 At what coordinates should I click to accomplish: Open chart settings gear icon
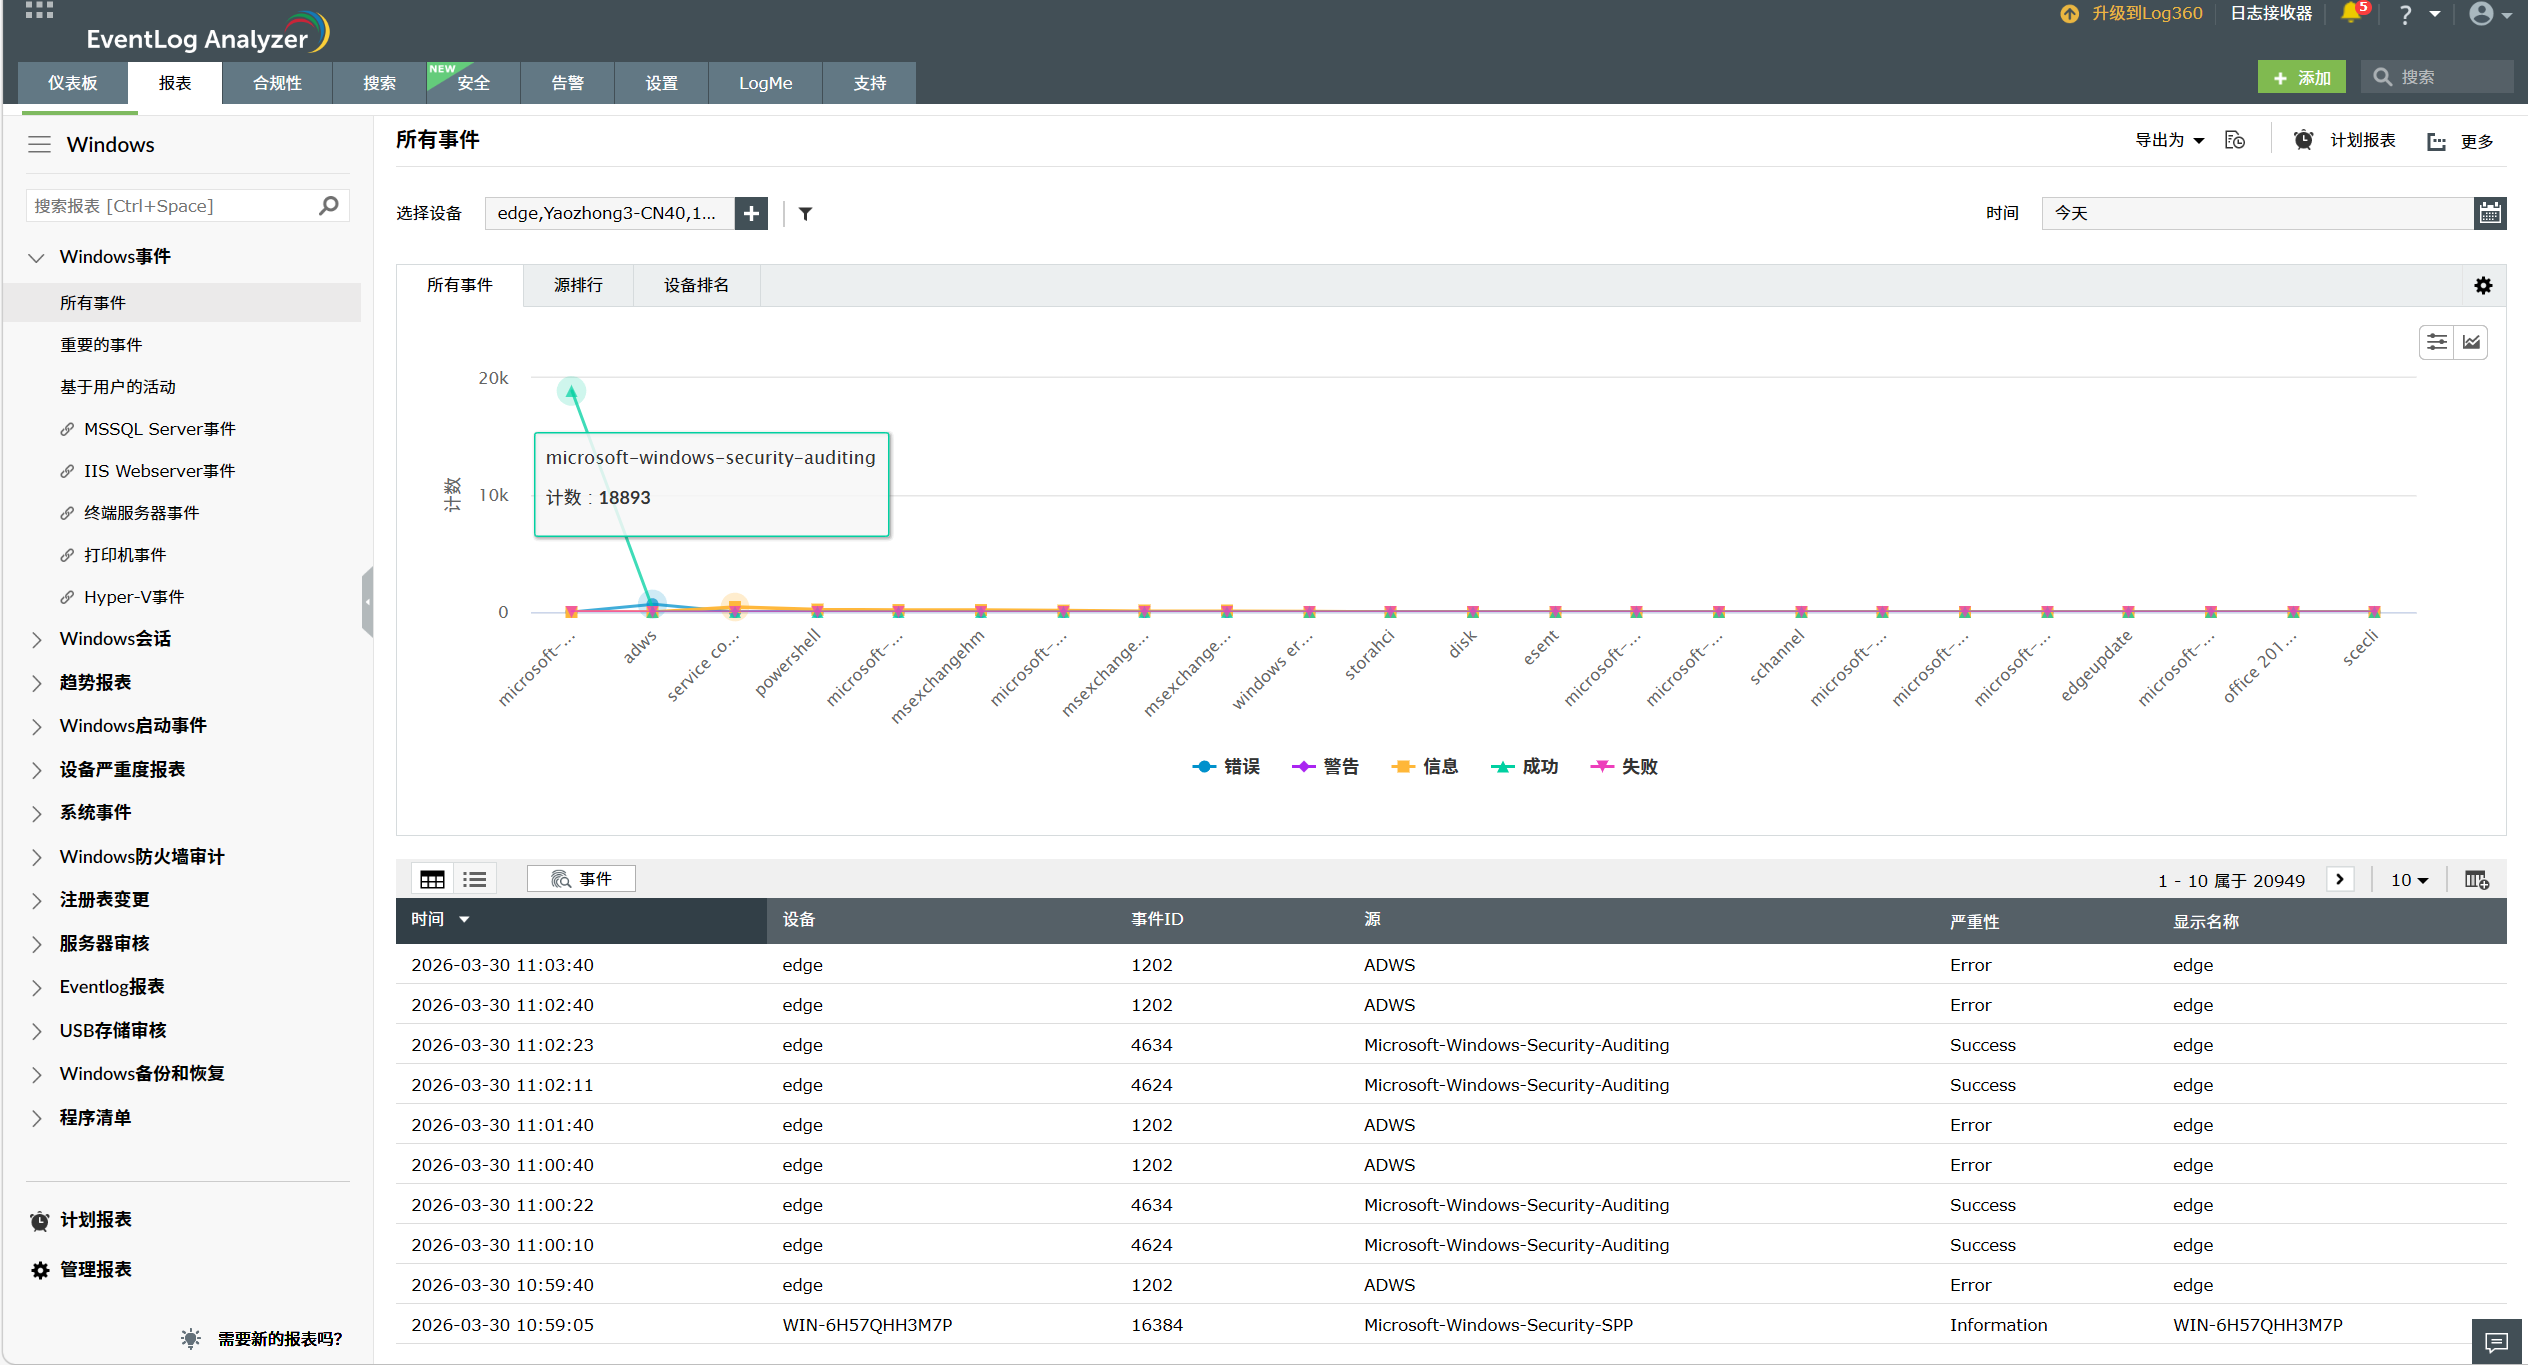(2483, 286)
